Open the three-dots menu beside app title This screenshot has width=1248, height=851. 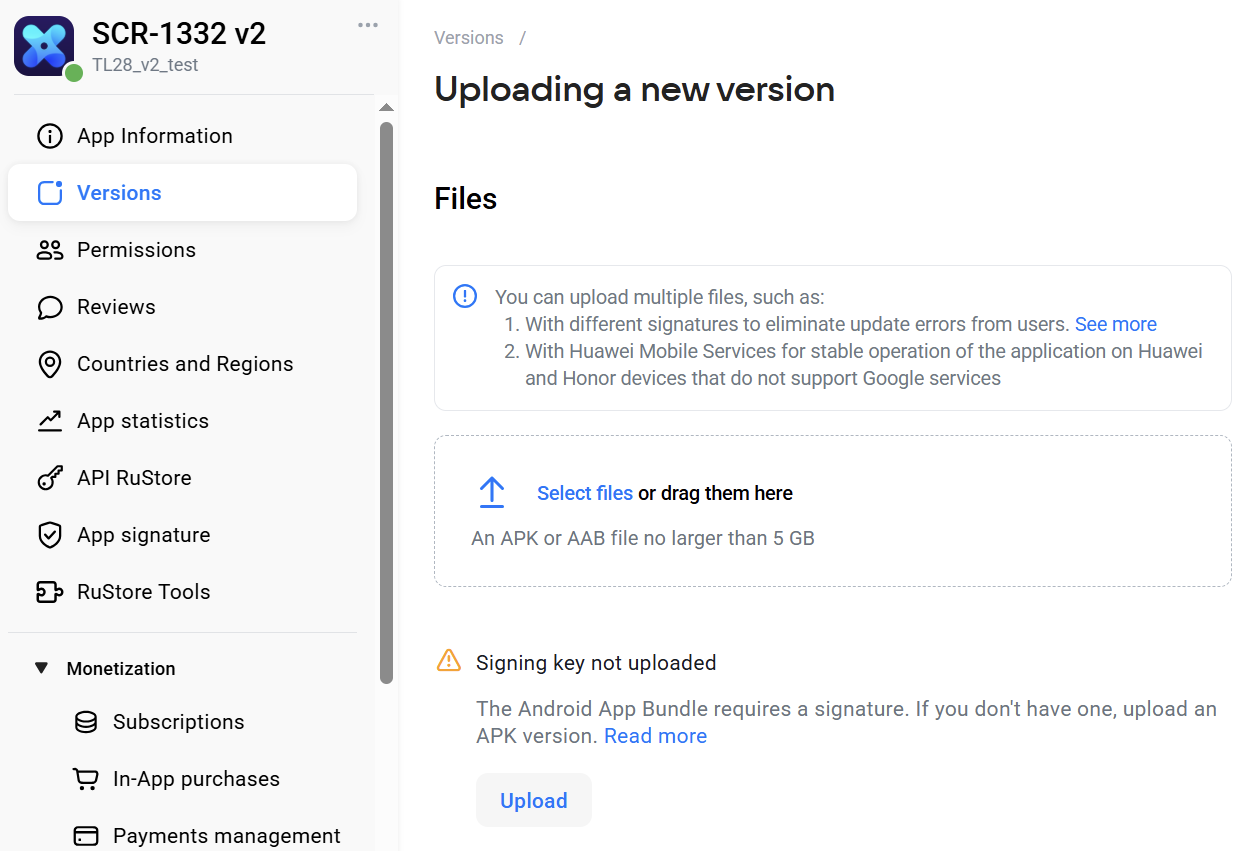coord(368,25)
